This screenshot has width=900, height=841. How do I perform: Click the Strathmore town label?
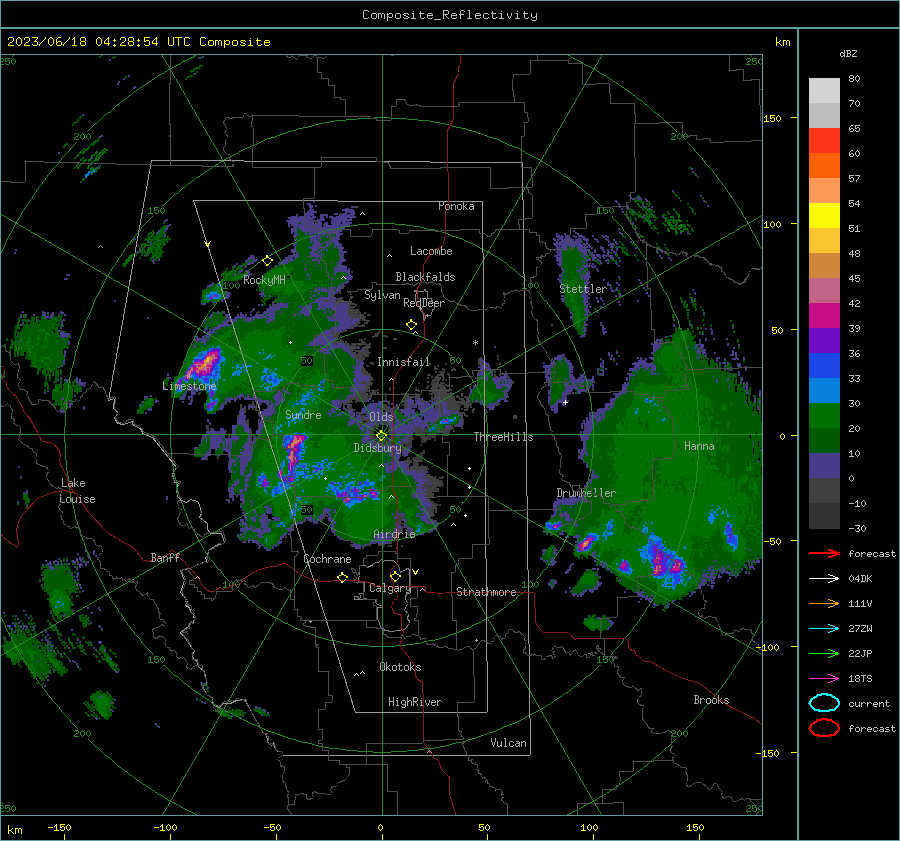coord(486,592)
